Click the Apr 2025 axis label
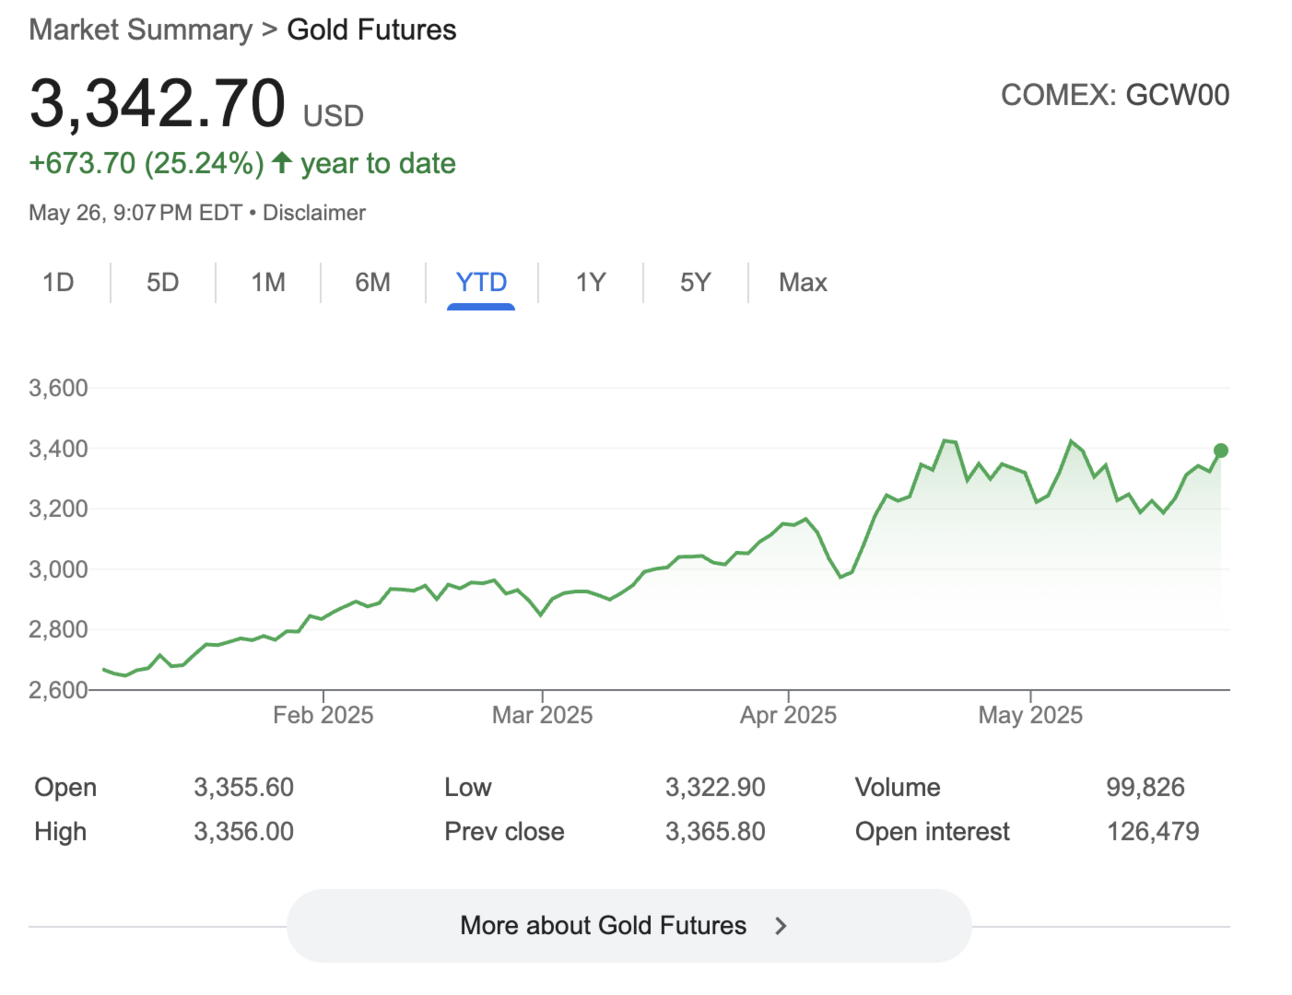Screen dimensions: 1292x995 coord(788,715)
